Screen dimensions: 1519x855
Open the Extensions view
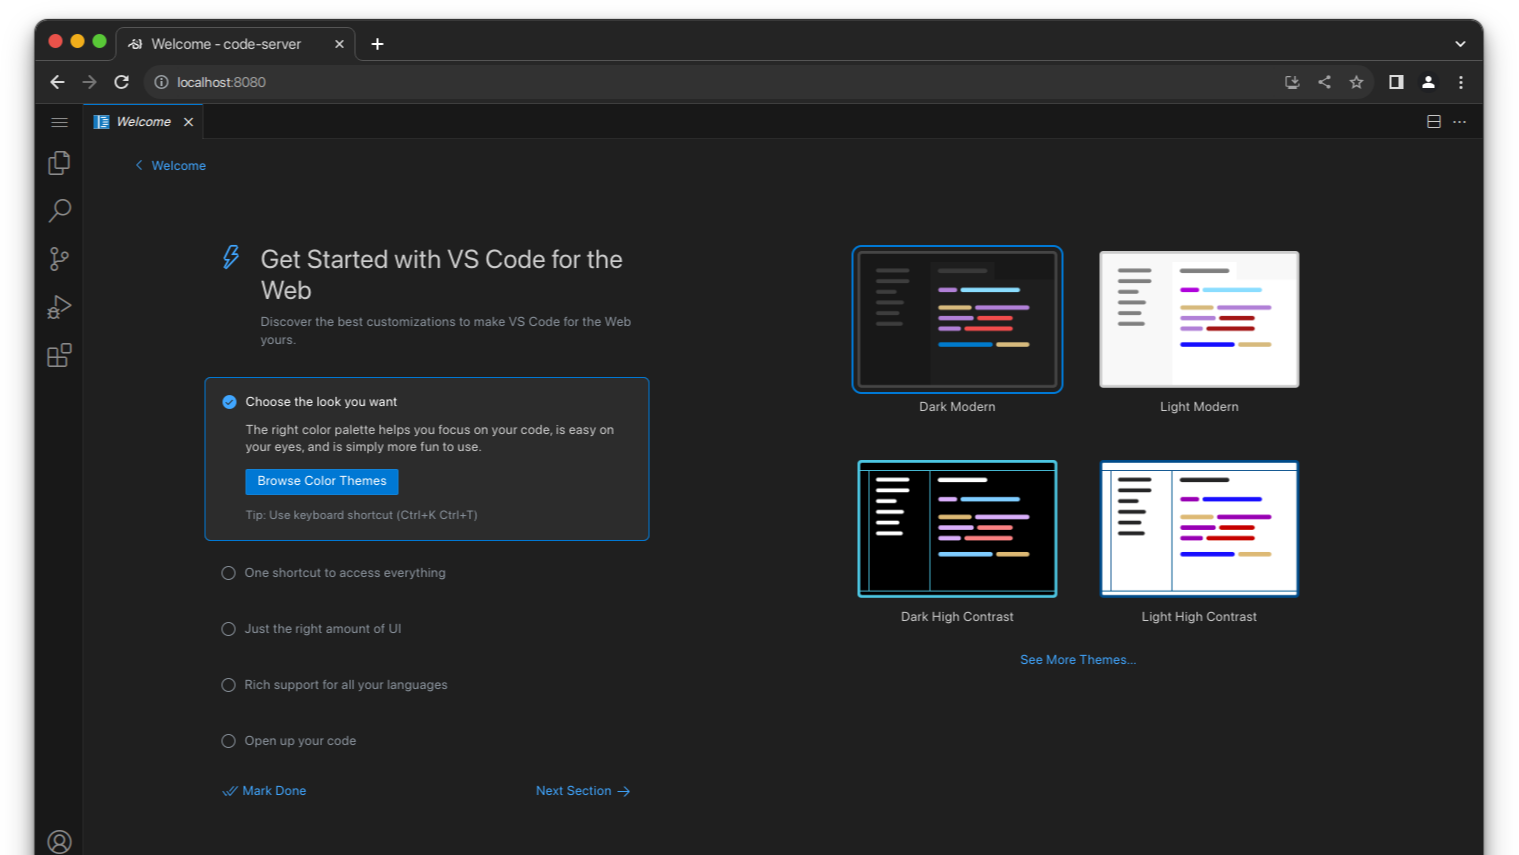click(59, 355)
